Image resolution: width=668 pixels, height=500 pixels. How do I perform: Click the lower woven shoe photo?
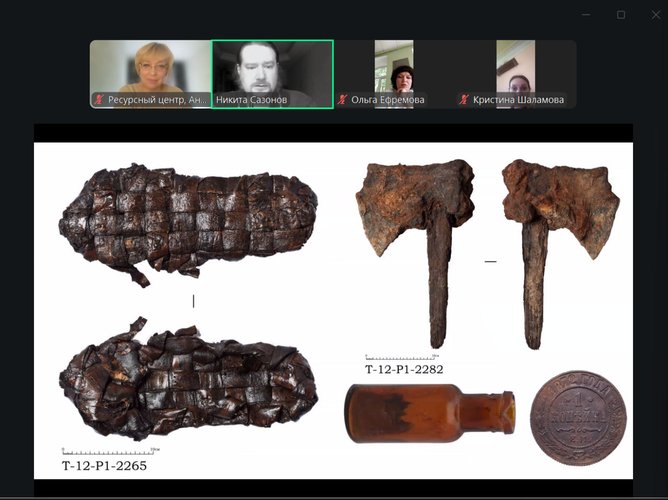click(188, 378)
